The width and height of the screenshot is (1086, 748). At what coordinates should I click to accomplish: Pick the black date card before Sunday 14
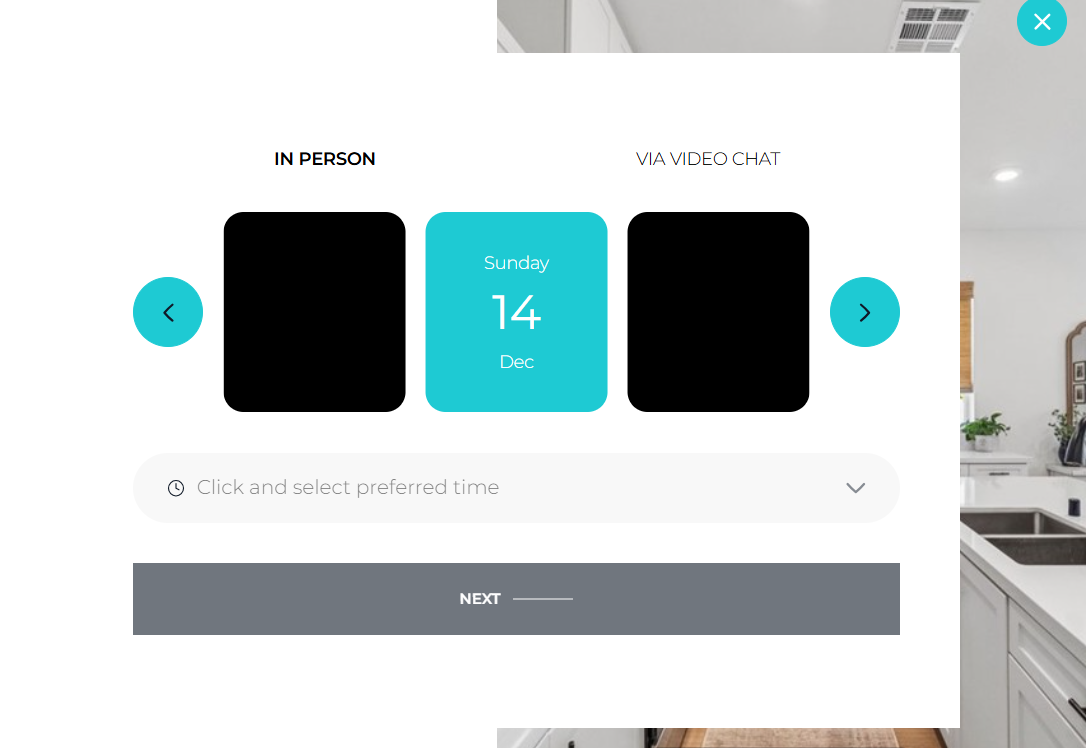coord(314,312)
